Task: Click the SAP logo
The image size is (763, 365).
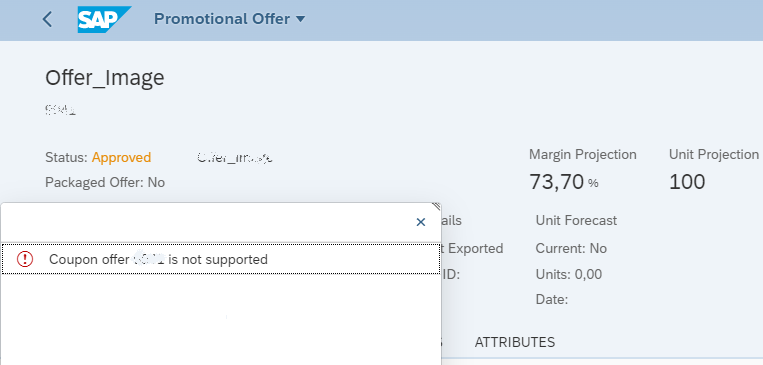Action: (104, 19)
